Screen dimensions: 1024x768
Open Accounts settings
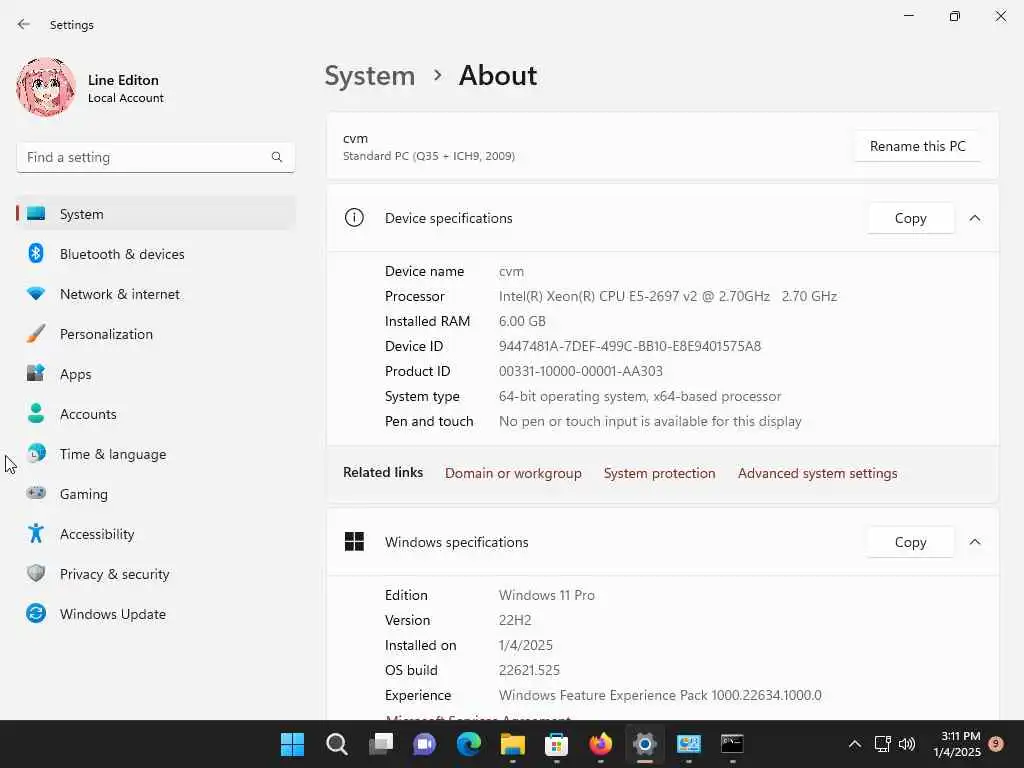click(x=155, y=414)
